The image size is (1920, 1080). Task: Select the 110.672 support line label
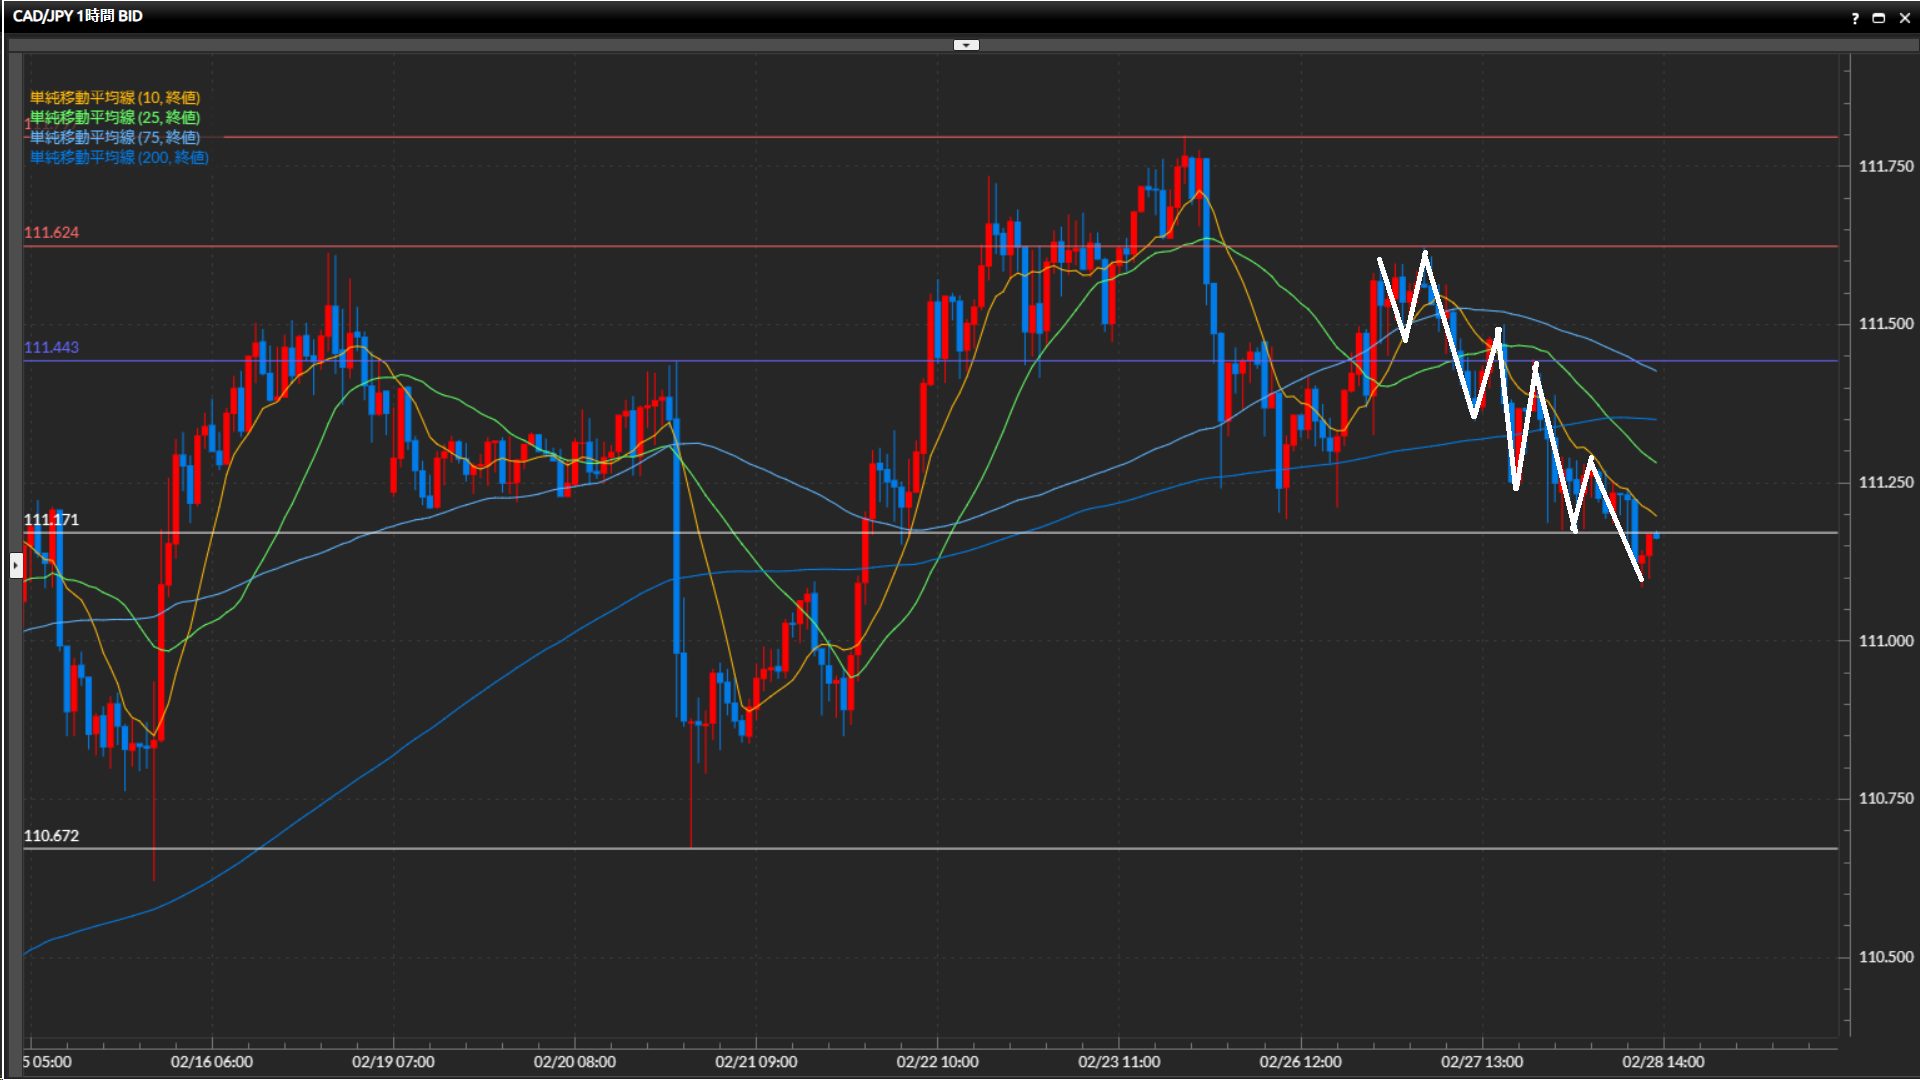51,835
